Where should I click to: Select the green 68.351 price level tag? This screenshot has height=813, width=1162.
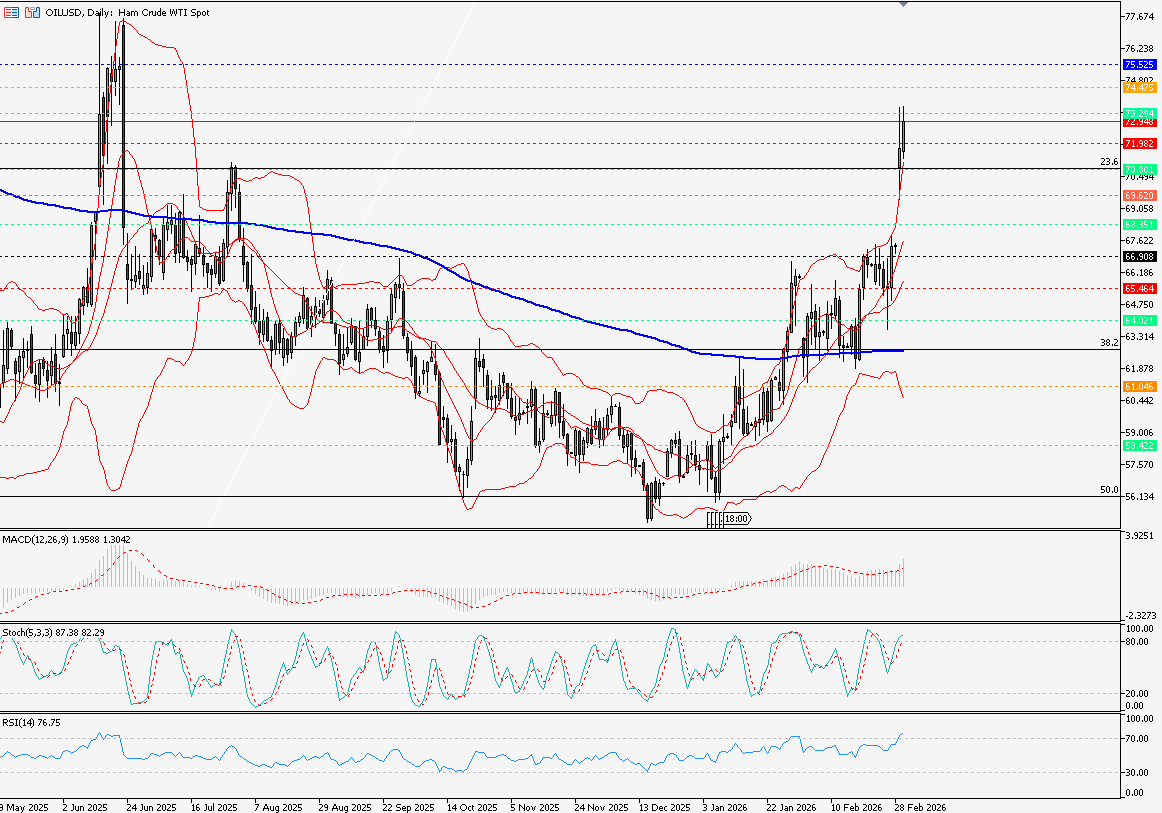tap(1140, 224)
